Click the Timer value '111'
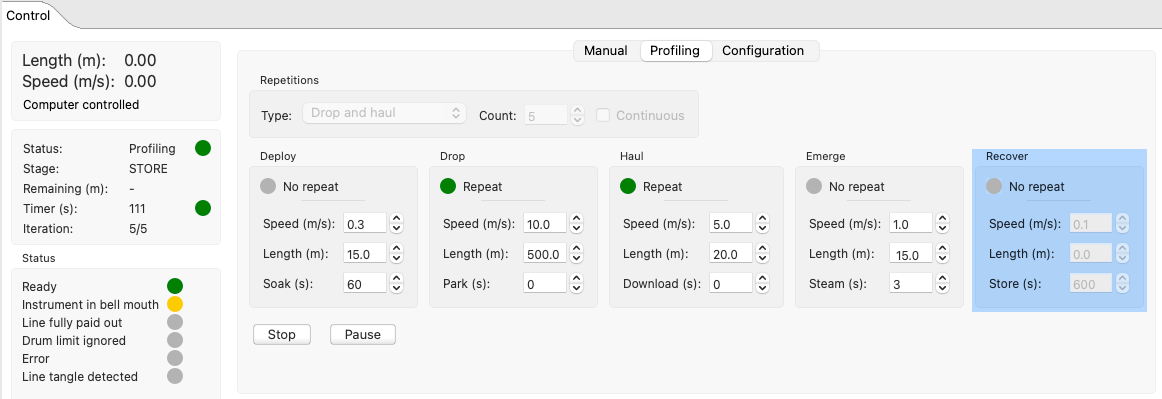This screenshot has width=1162, height=399. pyautogui.click(x=138, y=208)
